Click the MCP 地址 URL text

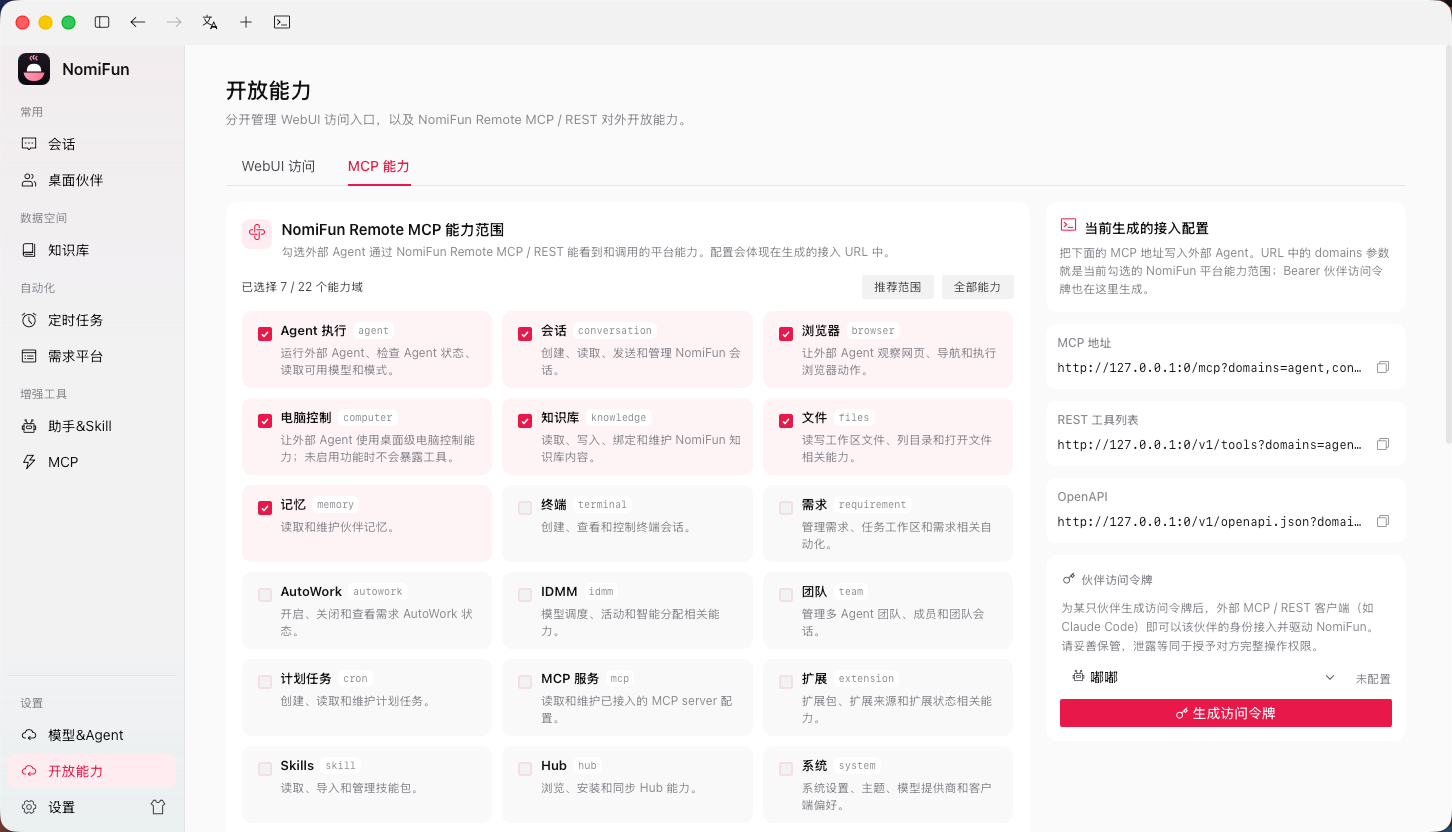tap(1210, 367)
